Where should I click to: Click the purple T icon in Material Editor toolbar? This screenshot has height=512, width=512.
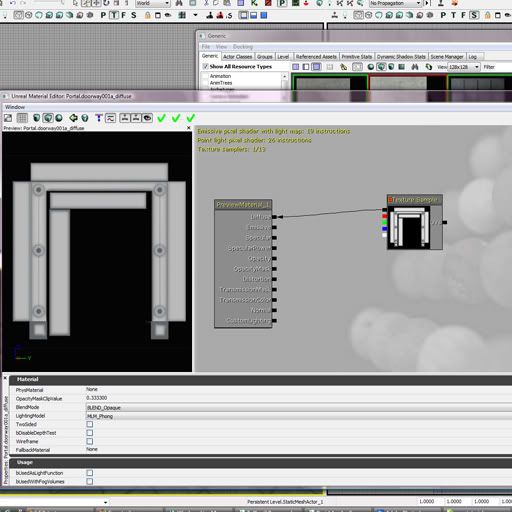tap(98, 118)
